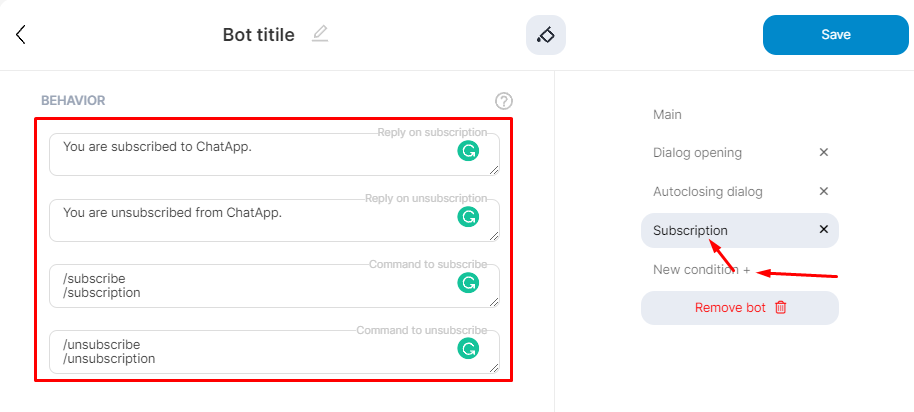
Task: Click the paint bucket theme icon
Action: click(546, 35)
